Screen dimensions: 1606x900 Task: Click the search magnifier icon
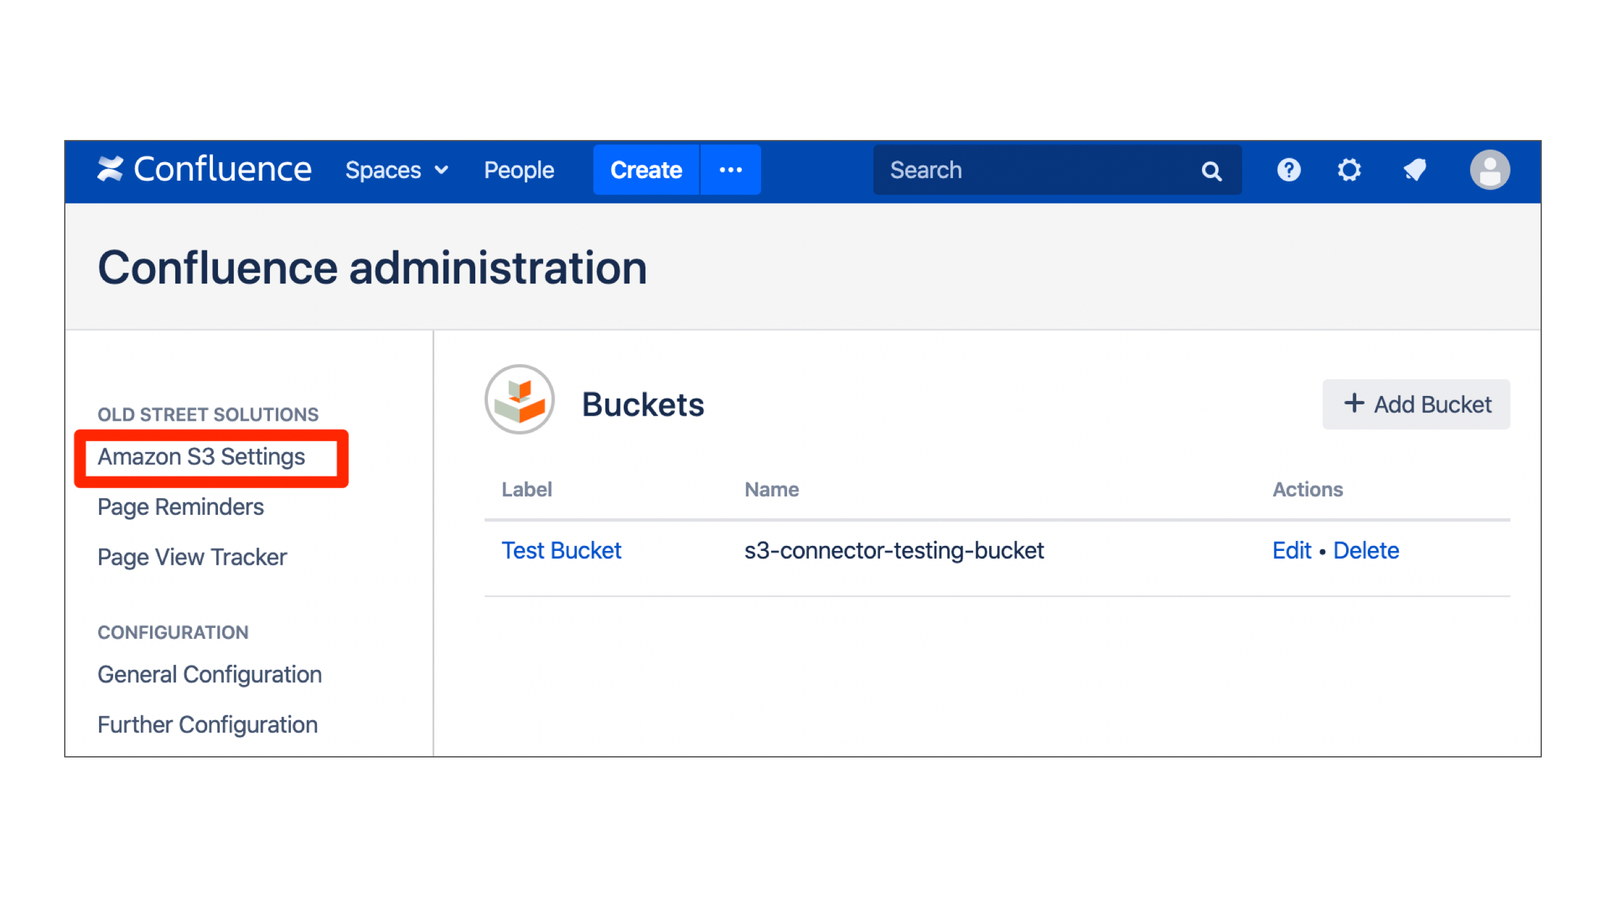(1211, 171)
